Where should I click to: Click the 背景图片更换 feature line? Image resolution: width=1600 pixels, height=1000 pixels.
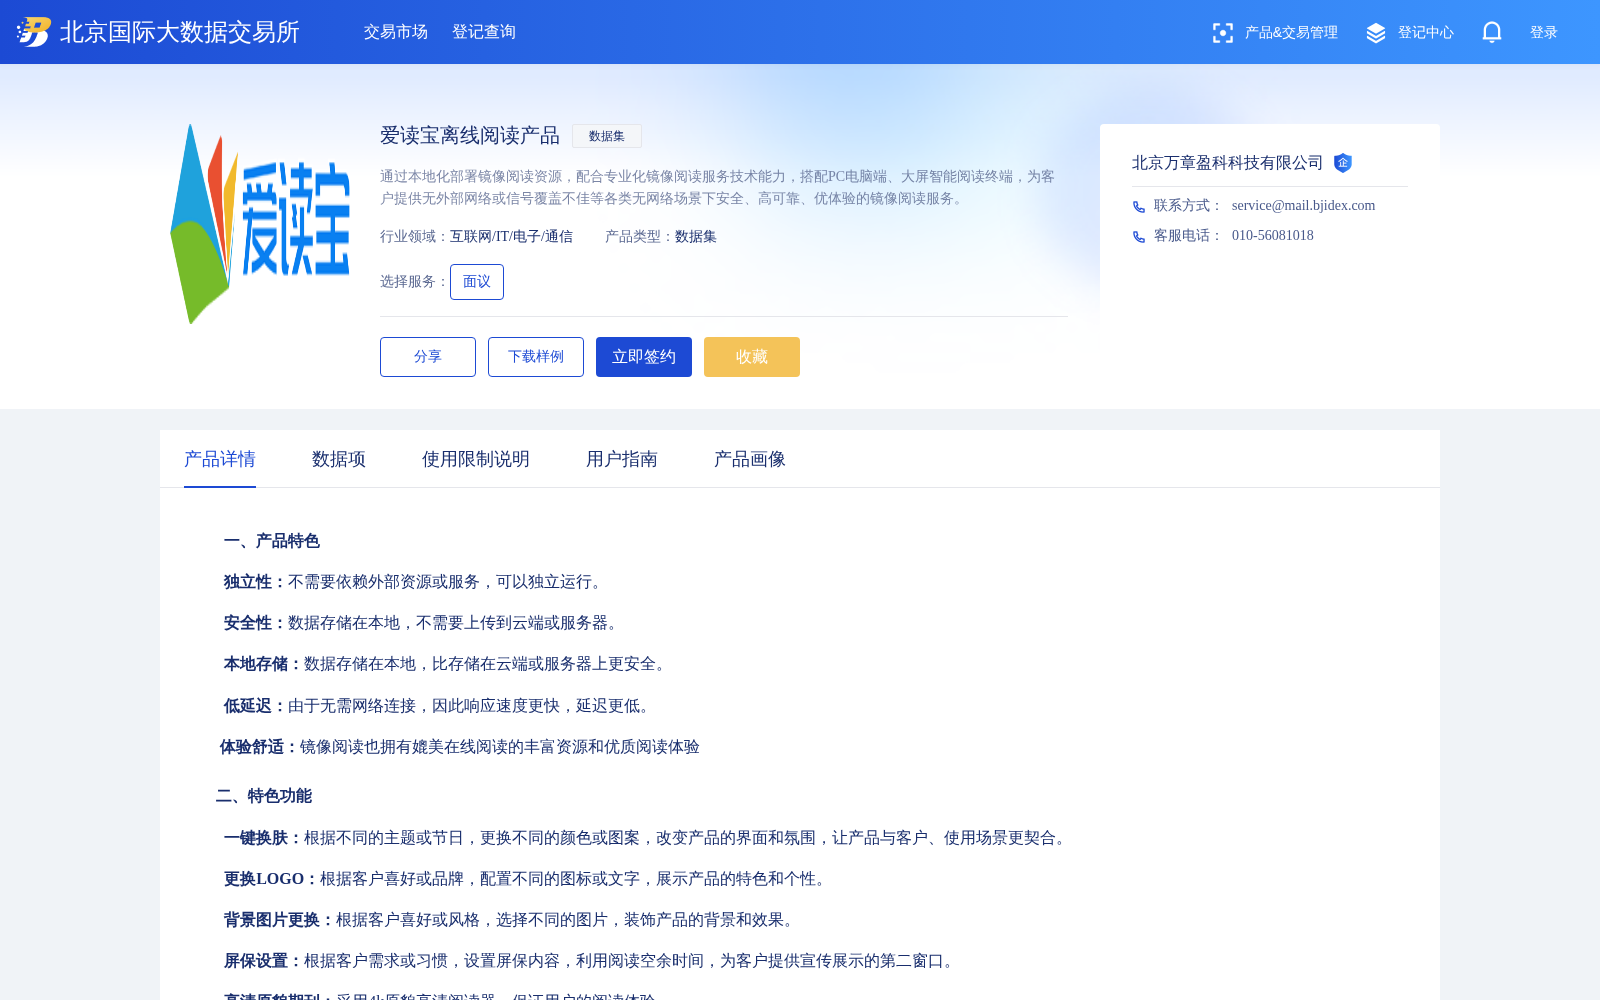coord(512,920)
